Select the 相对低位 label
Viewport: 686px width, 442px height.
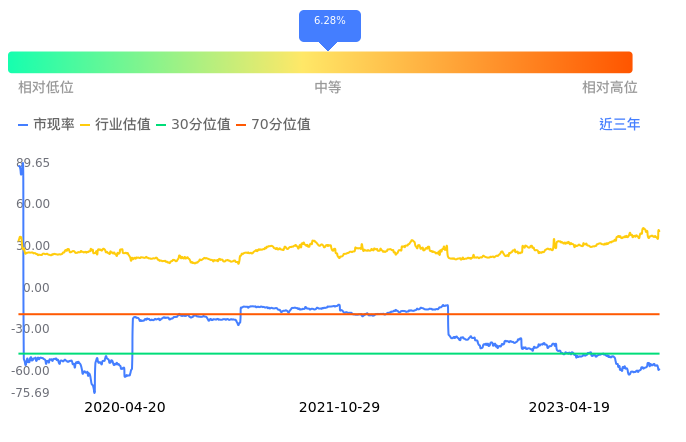46,88
